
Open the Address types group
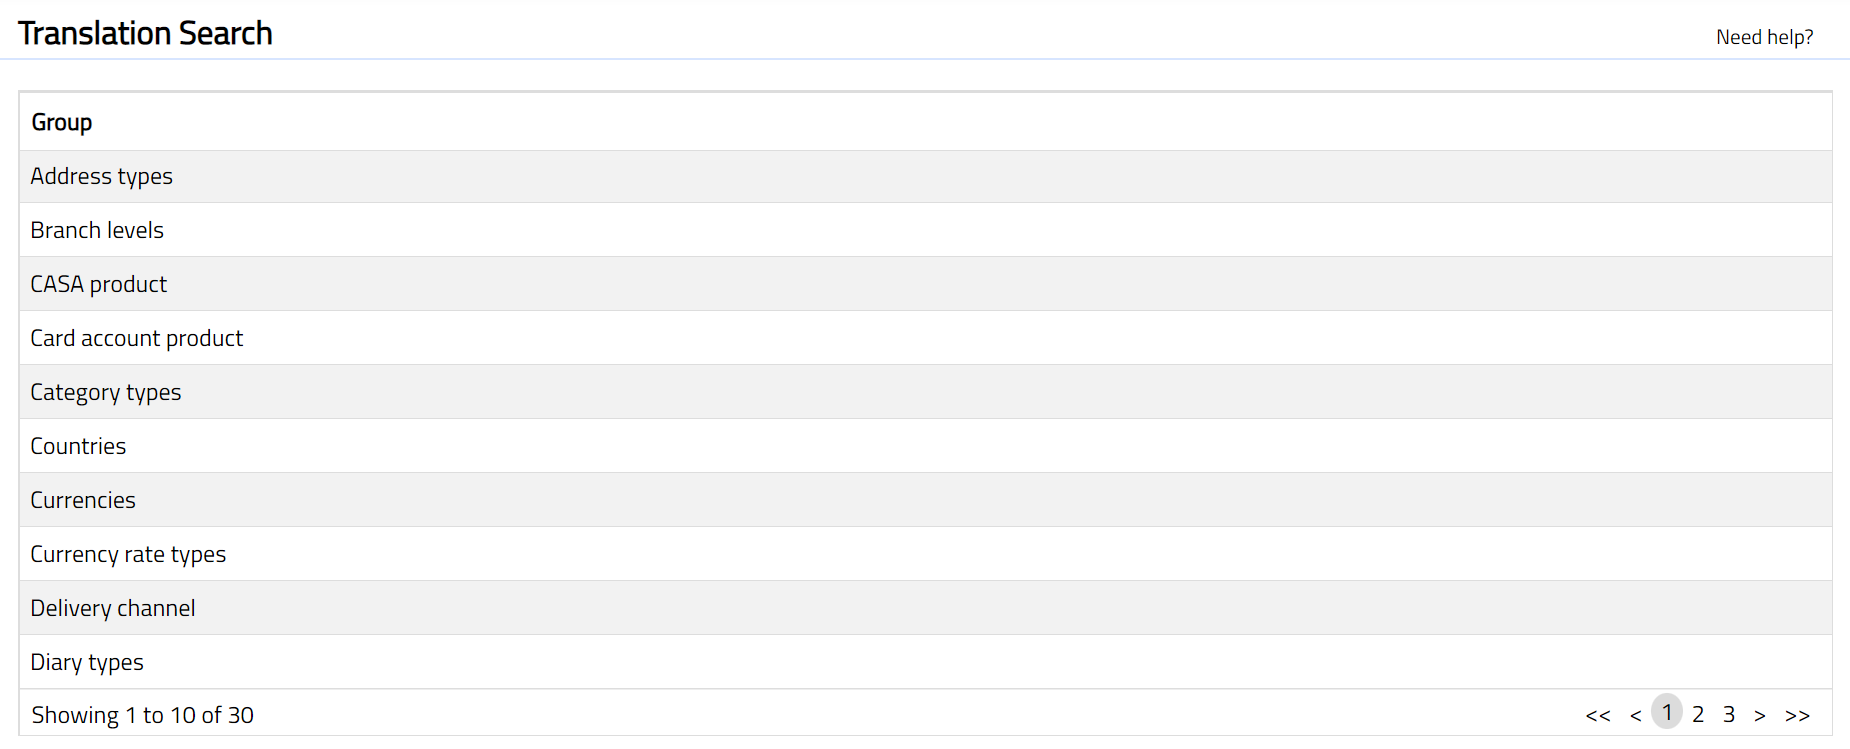tap(102, 176)
